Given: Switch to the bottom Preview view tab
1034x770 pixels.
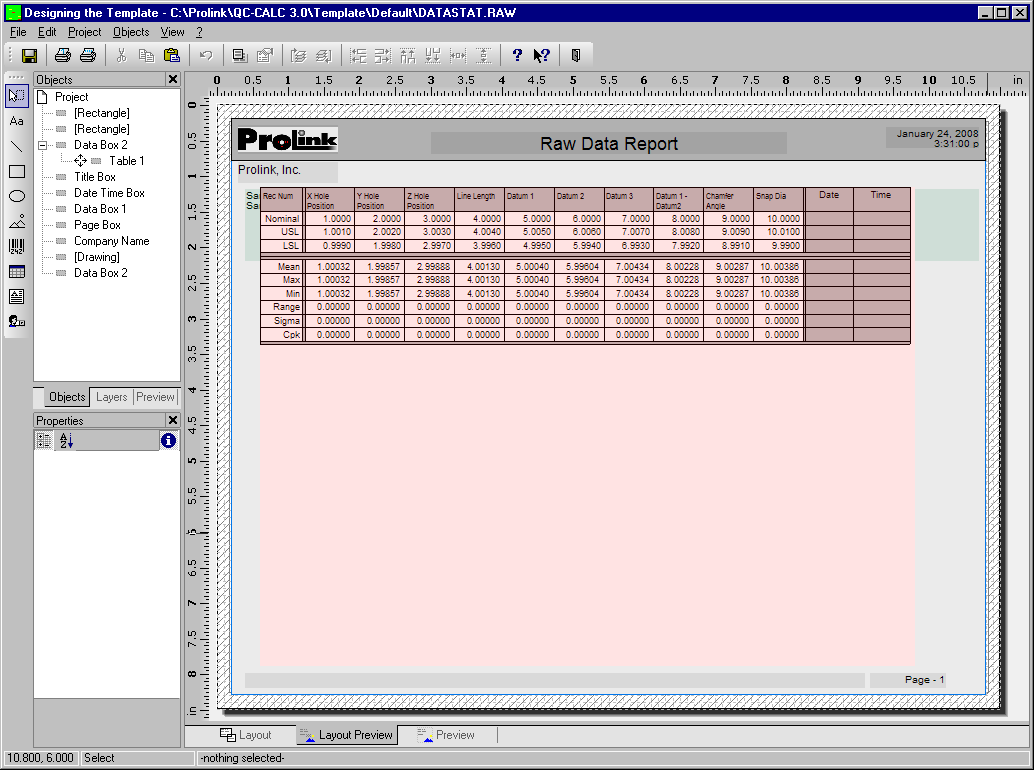Looking at the screenshot, I should click(x=446, y=735).
